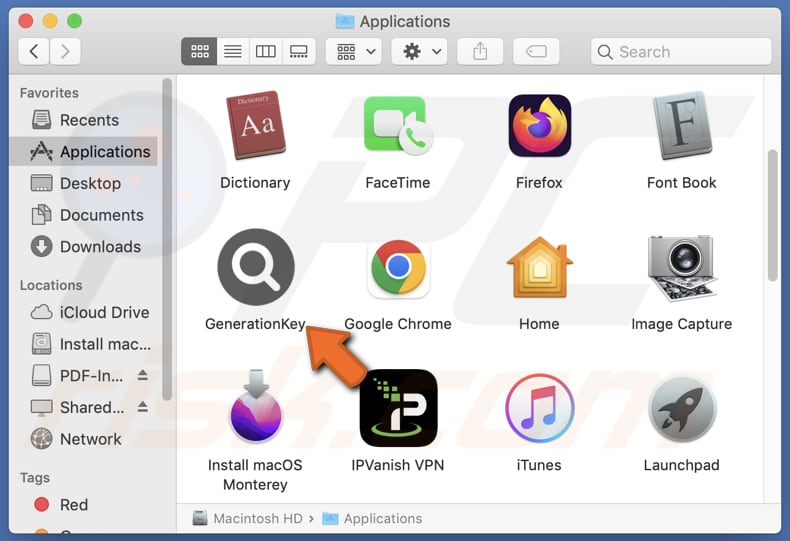This screenshot has width=790, height=541.
Task: Eject the PDF-In... volume
Action: coord(143,375)
